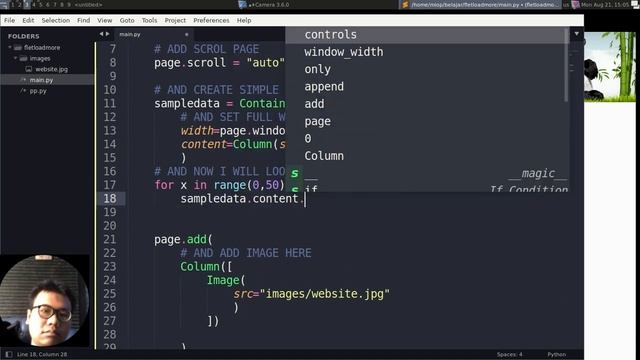Click the Camera 3.6.0 window title

pyautogui.click(x=269, y=4)
